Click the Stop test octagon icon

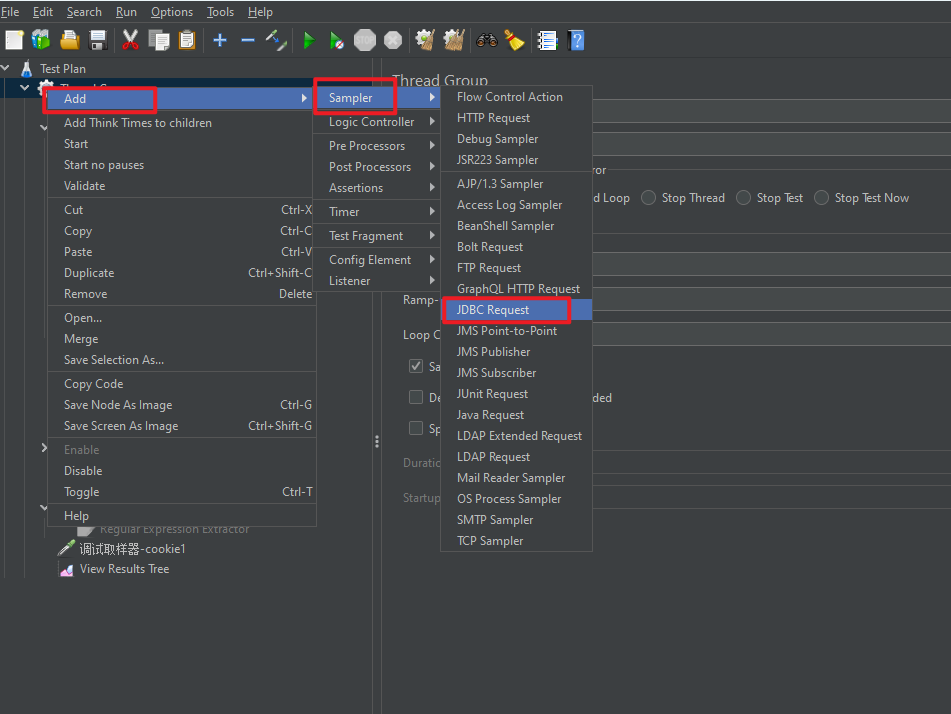pyautogui.click(x=365, y=40)
